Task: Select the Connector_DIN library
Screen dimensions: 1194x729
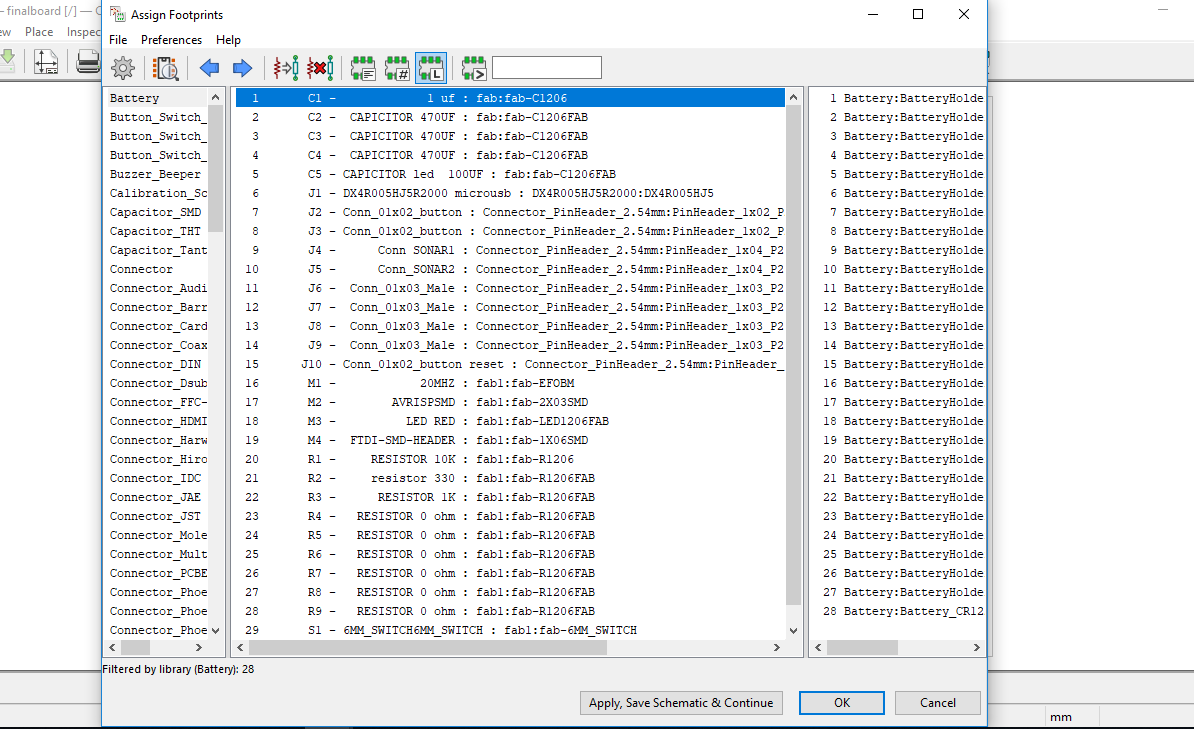Action: (157, 364)
